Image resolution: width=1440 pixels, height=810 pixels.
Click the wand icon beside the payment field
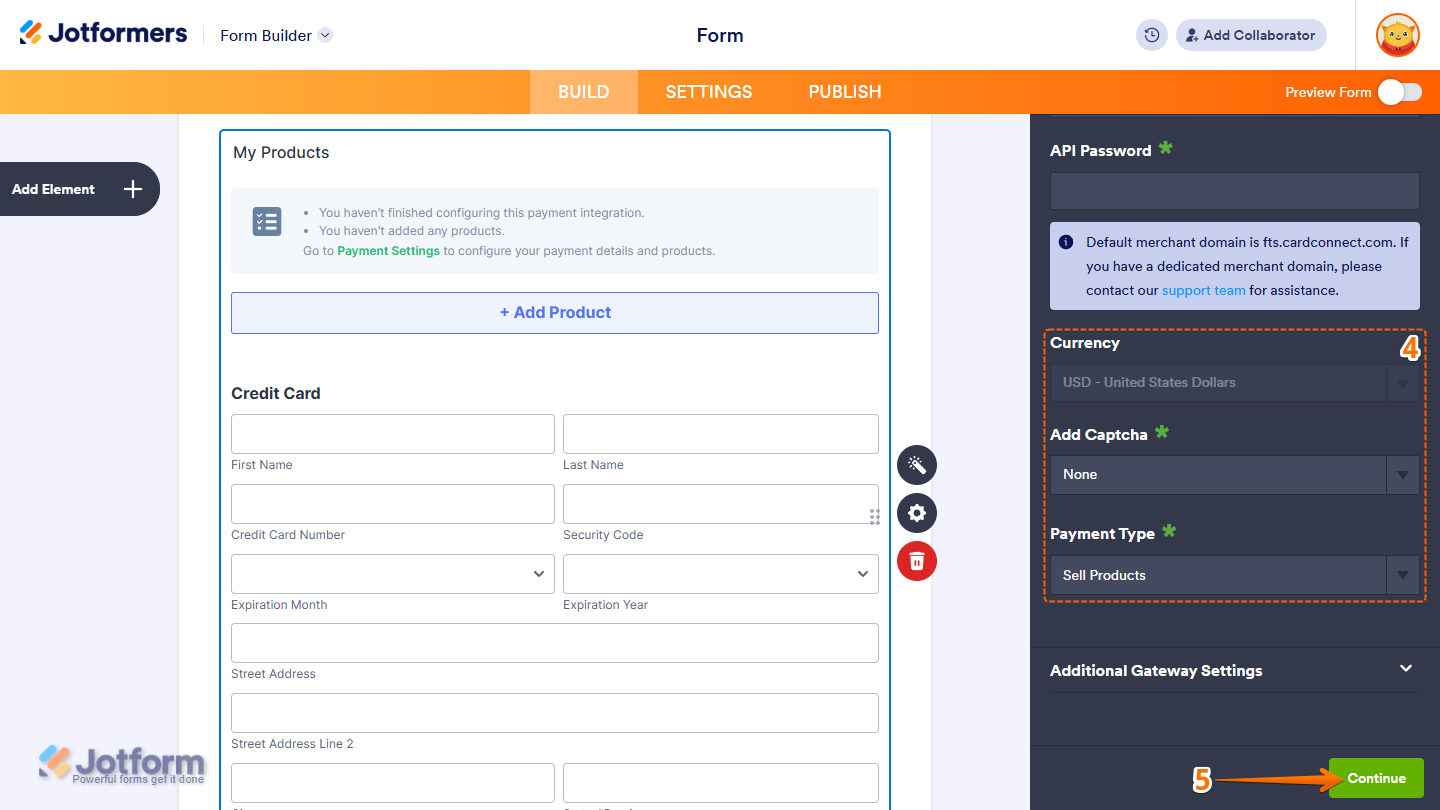[x=916, y=464]
